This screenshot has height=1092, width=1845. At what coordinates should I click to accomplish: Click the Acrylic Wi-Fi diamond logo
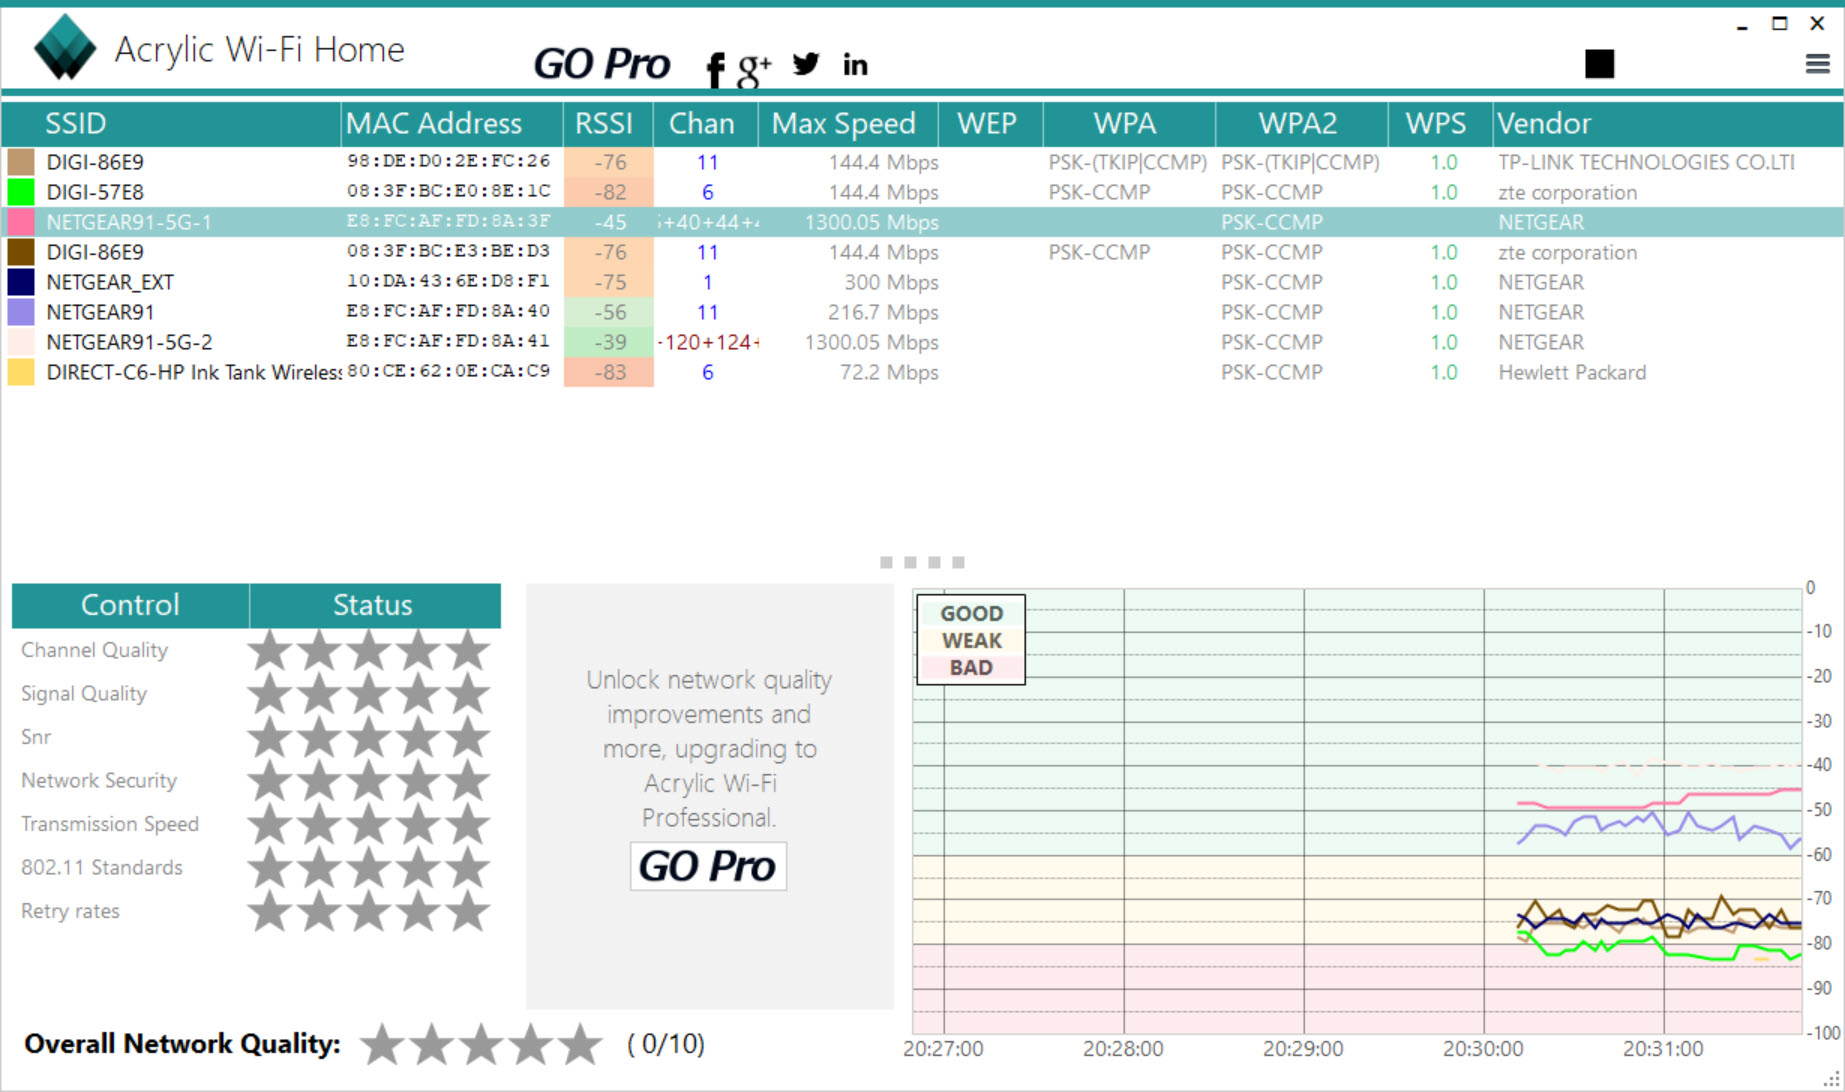(x=65, y=48)
